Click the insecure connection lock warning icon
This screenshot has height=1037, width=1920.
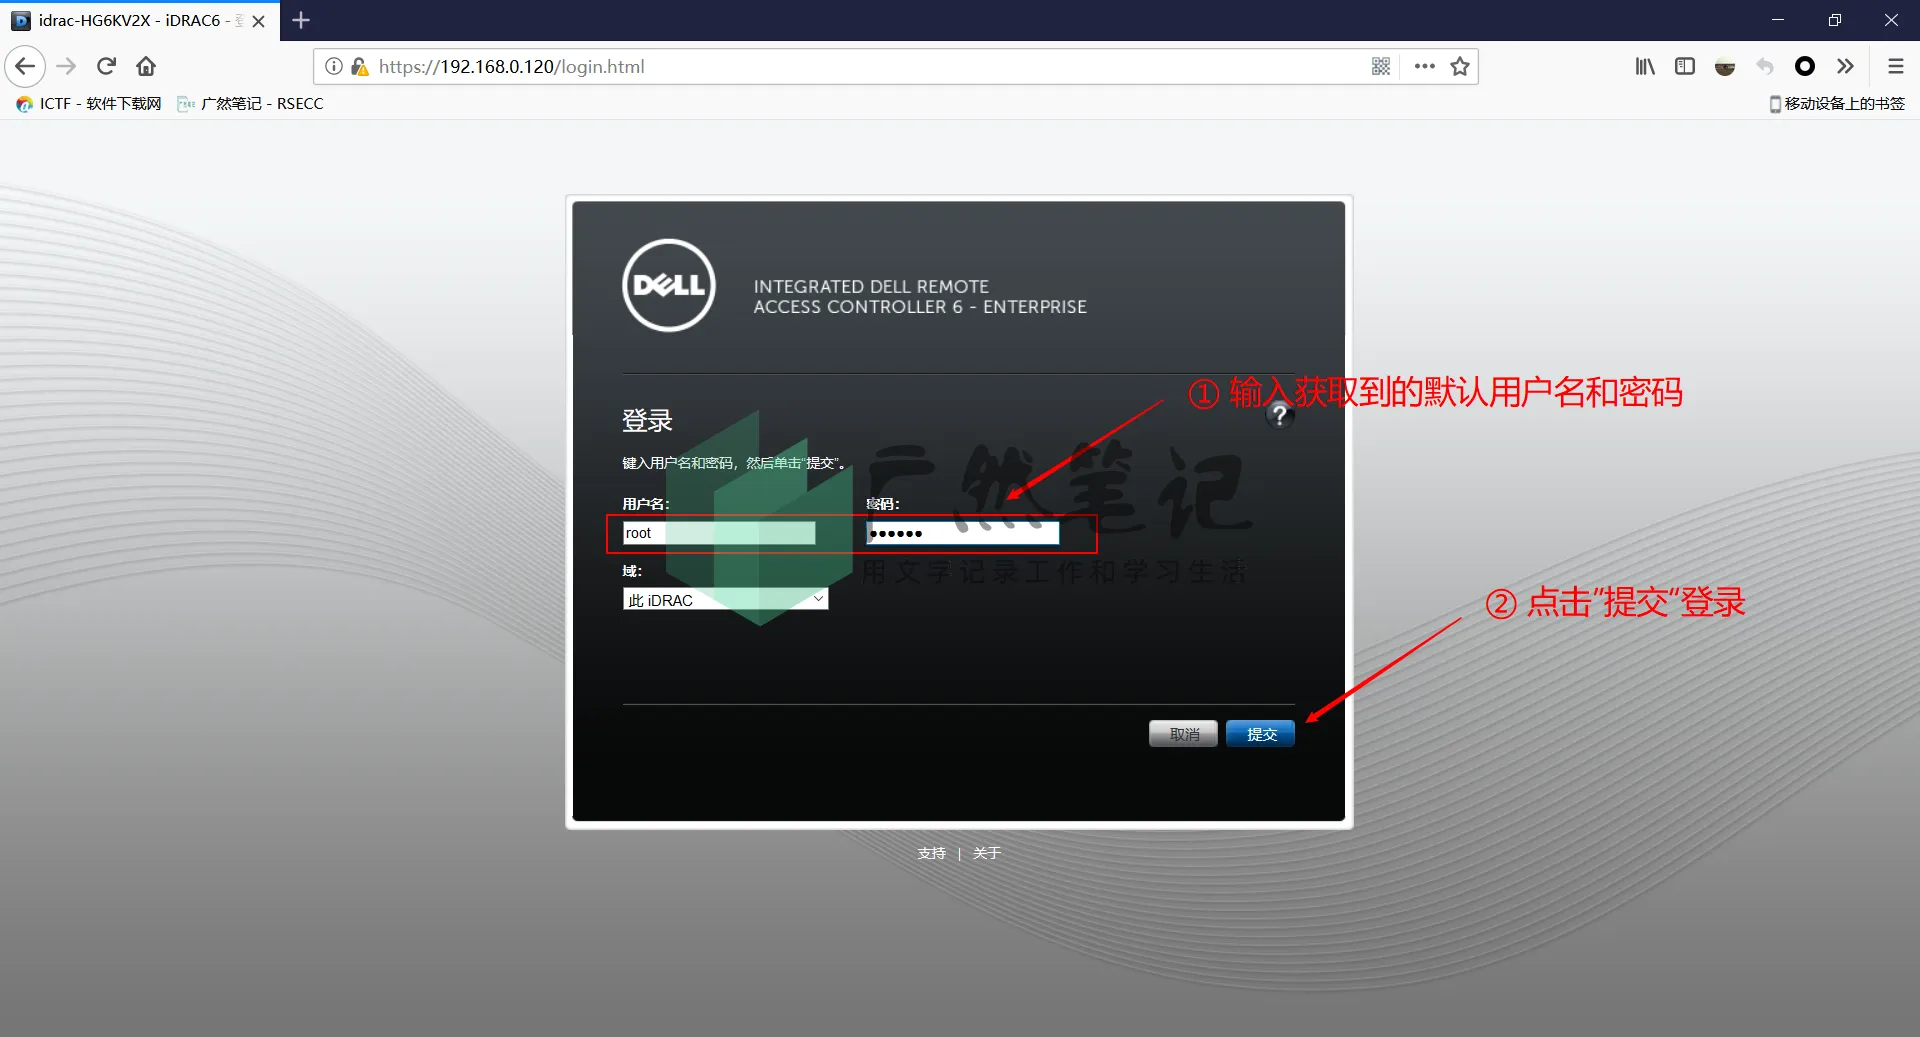click(x=359, y=67)
